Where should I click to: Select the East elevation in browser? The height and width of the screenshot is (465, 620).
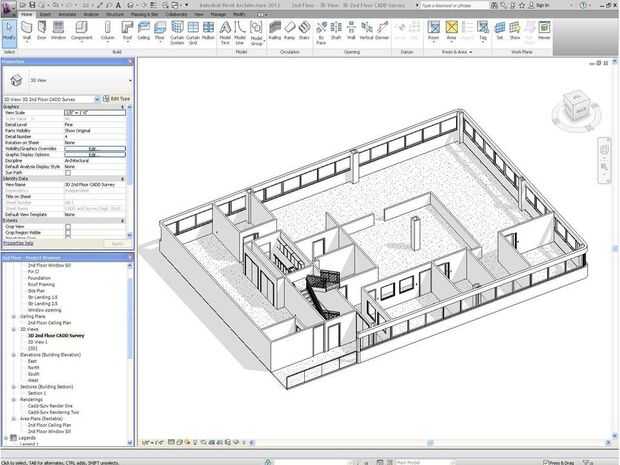point(32,361)
